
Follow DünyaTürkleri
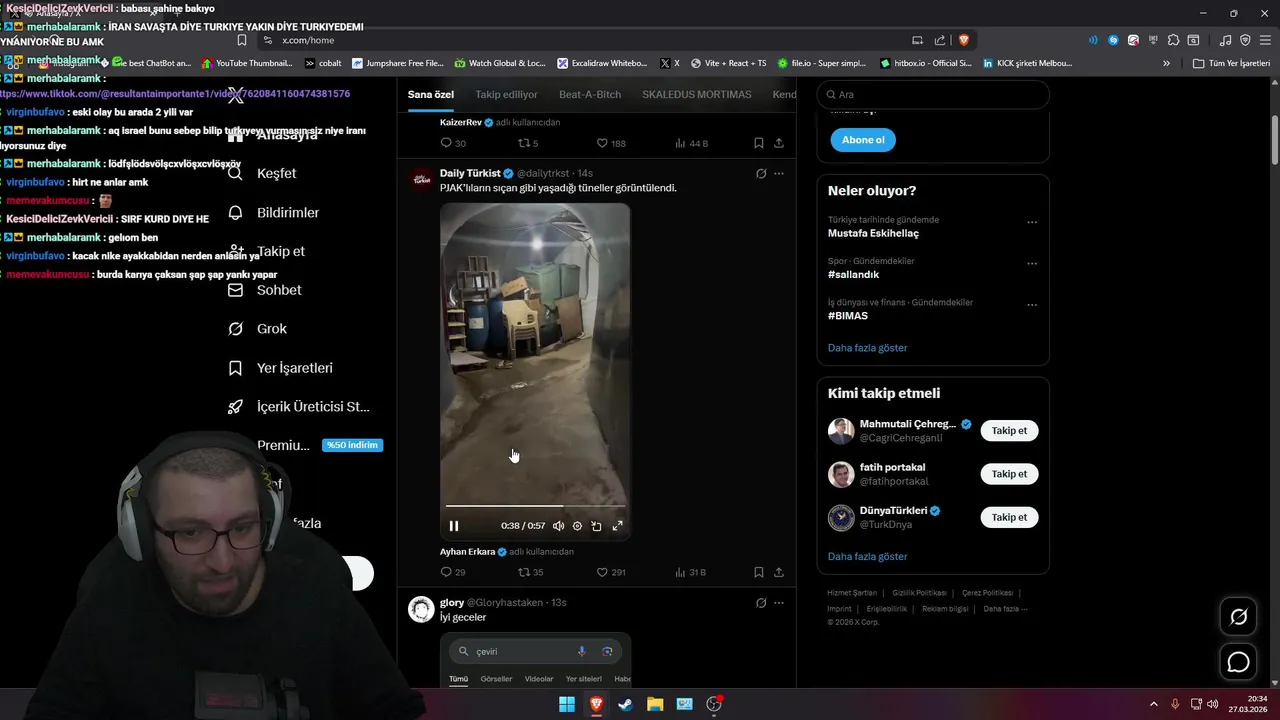point(1009,517)
